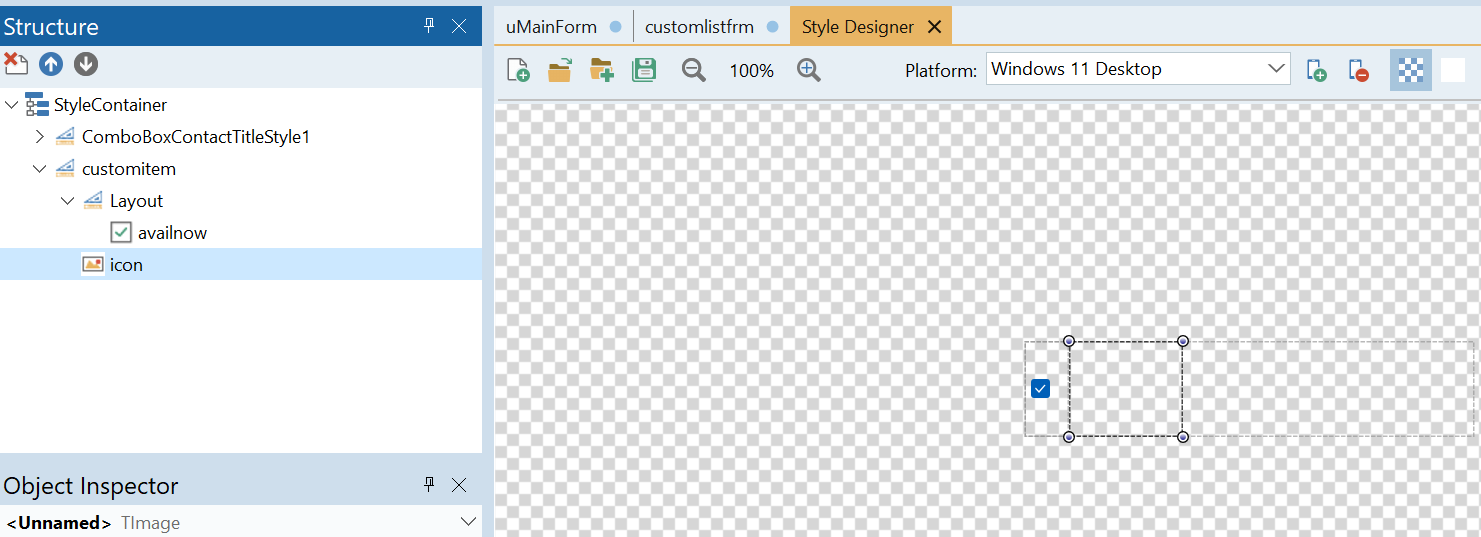Image resolution: width=1481 pixels, height=537 pixels.
Task: Pin the Structure panel
Action: [429, 26]
